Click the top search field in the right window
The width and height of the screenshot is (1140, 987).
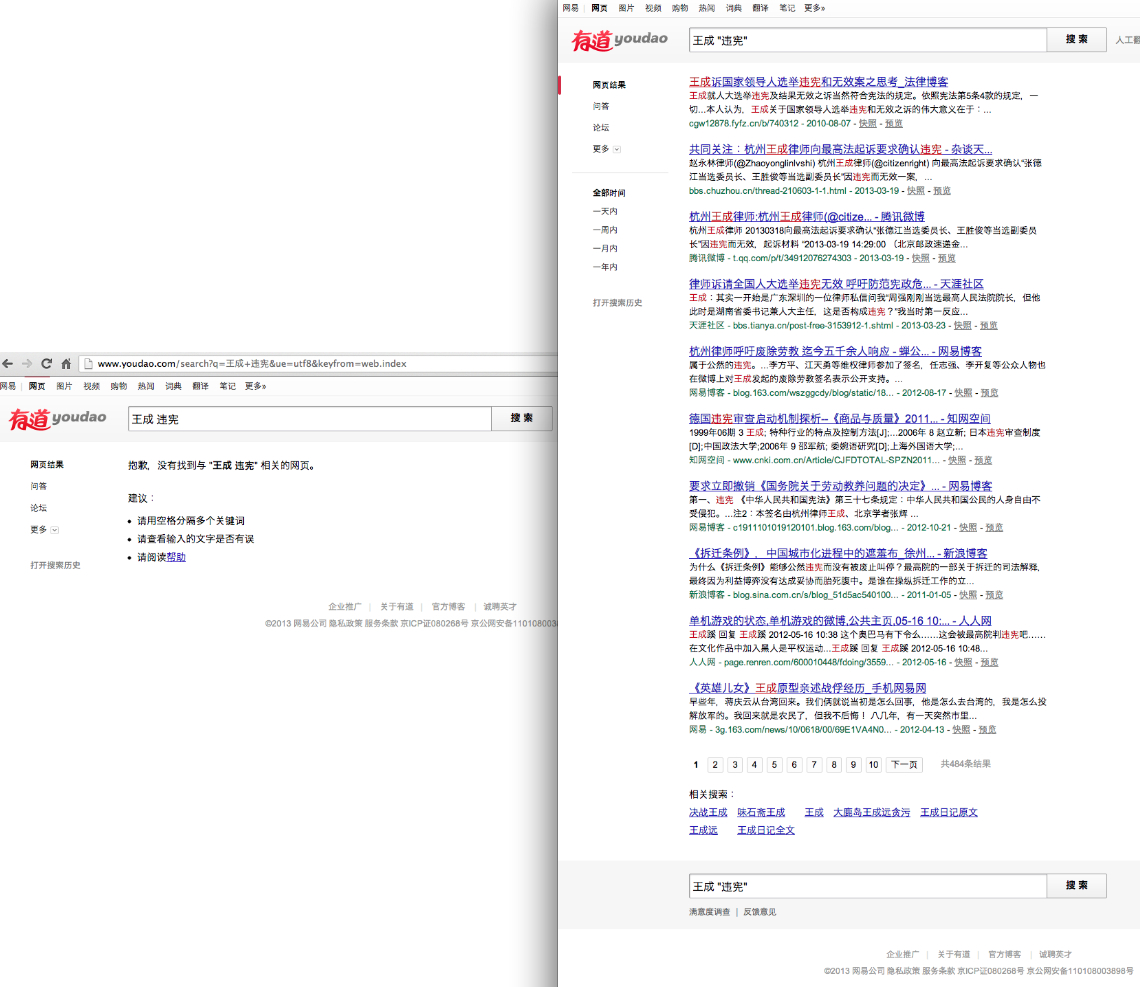pos(867,40)
